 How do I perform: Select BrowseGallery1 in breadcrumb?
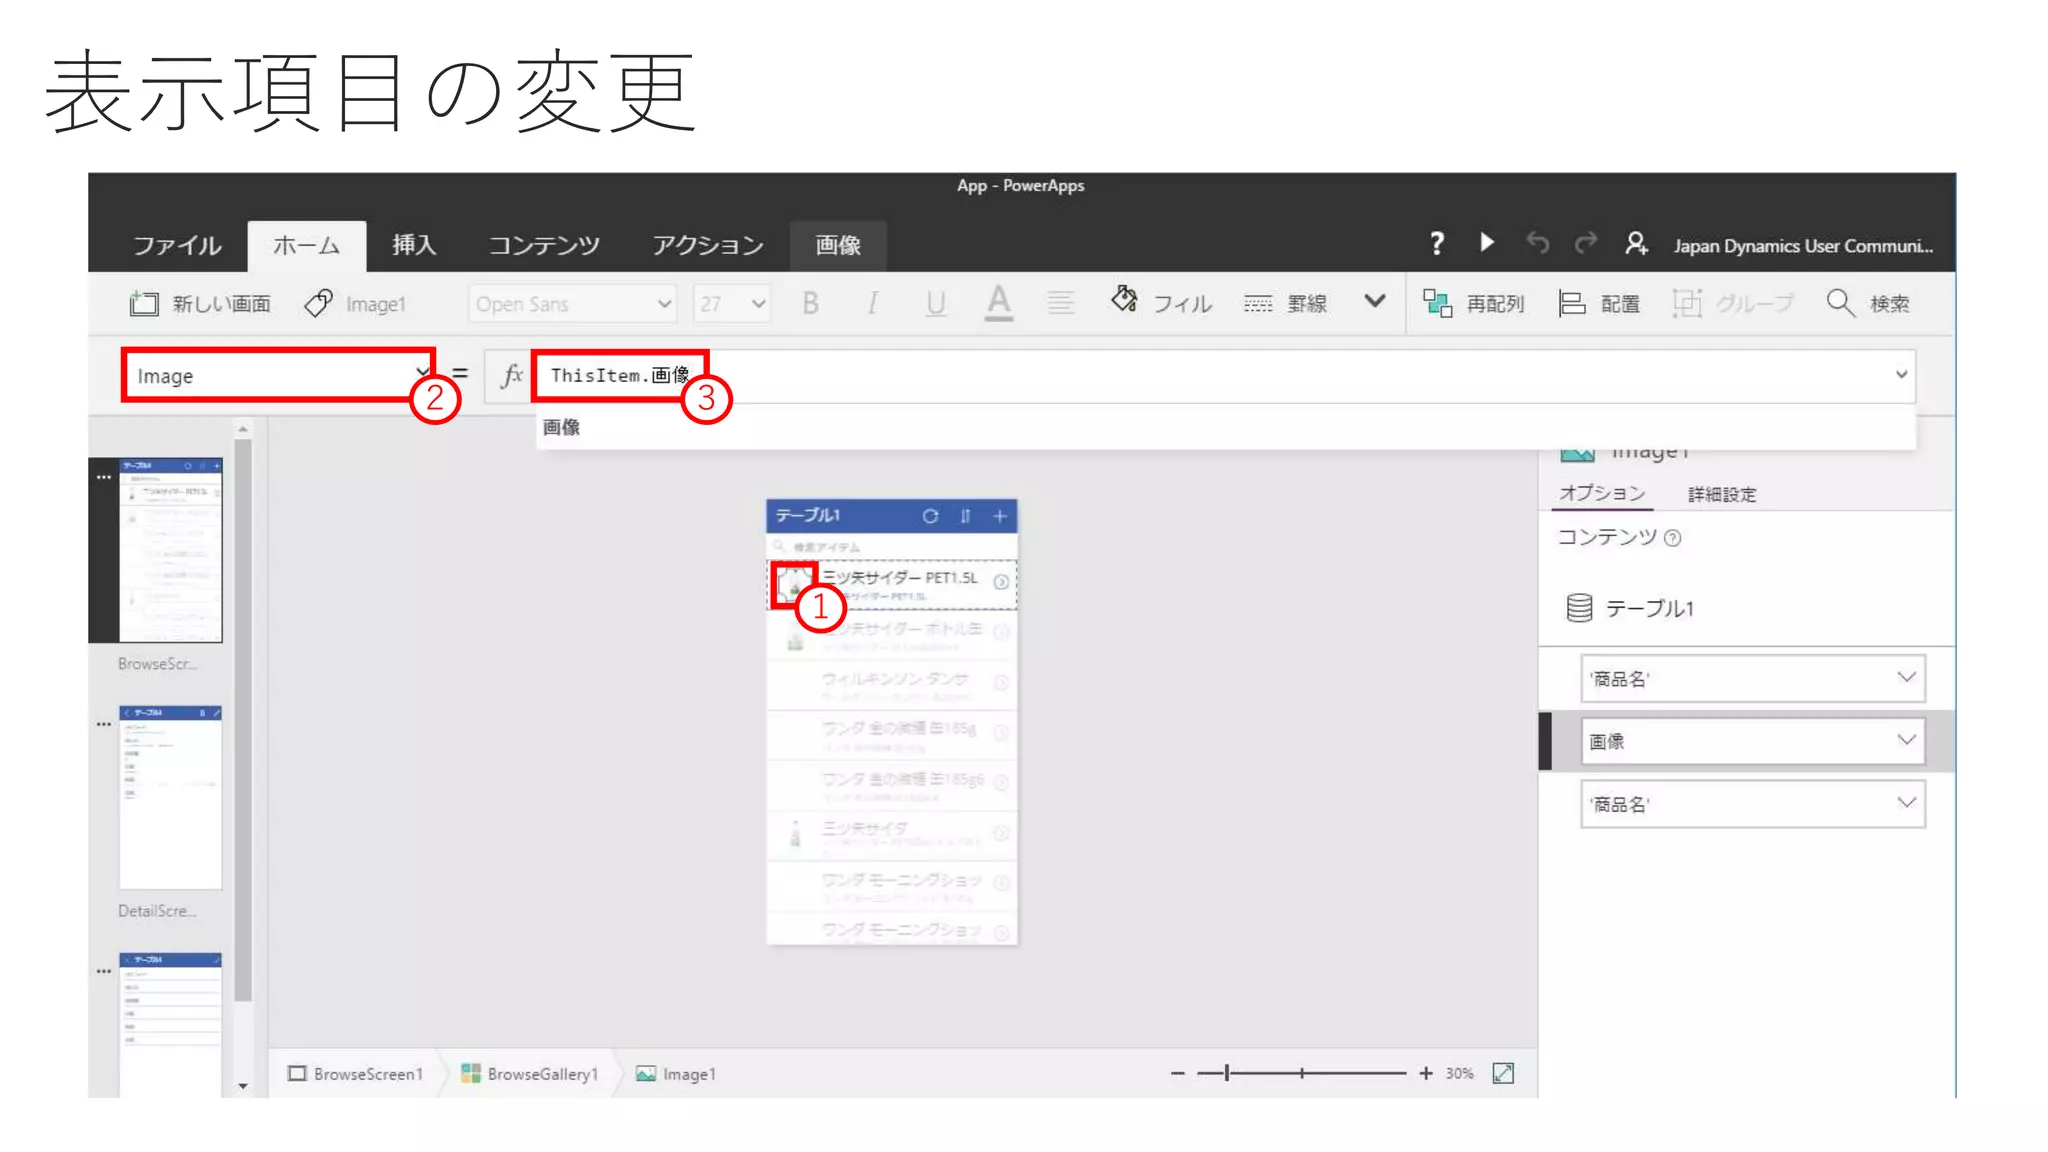[530, 1074]
